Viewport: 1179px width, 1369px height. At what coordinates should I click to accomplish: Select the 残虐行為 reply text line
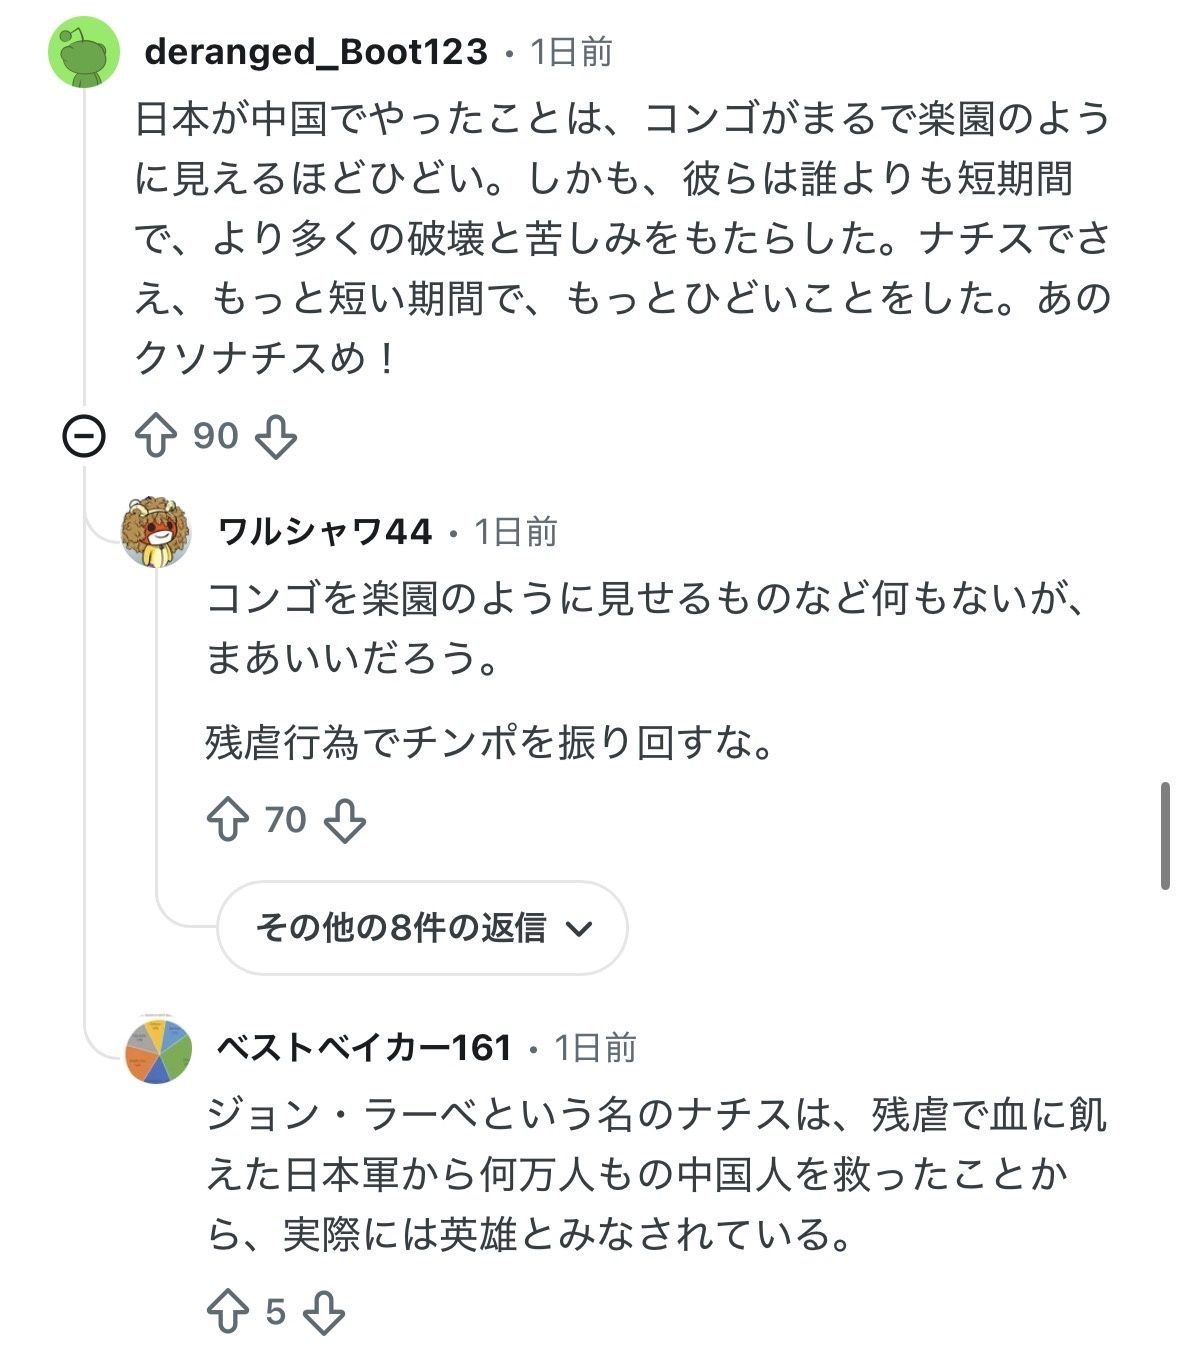tap(490, 743)
